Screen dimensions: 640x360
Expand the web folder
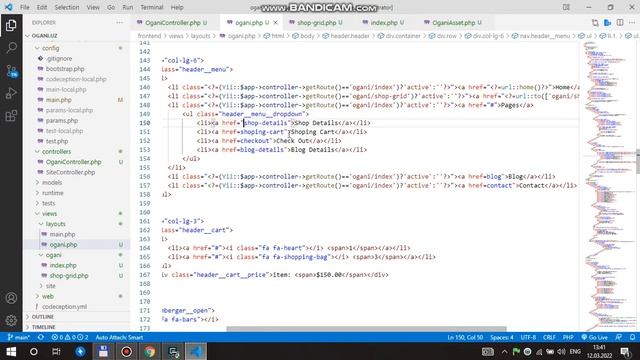click(48, 296)
